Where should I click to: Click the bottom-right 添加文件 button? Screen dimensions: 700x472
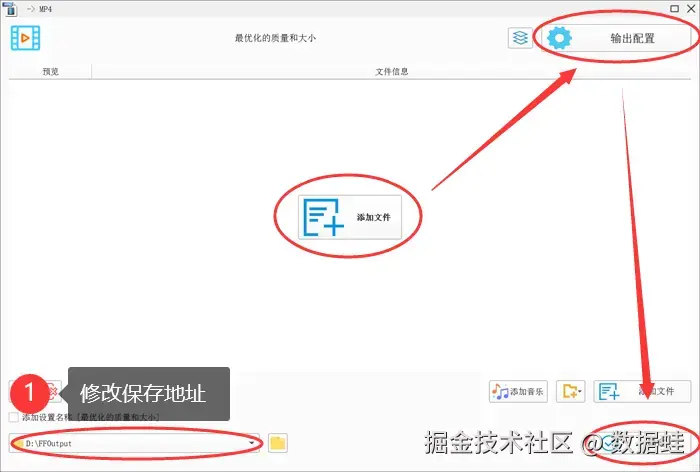tap(642, 392)
